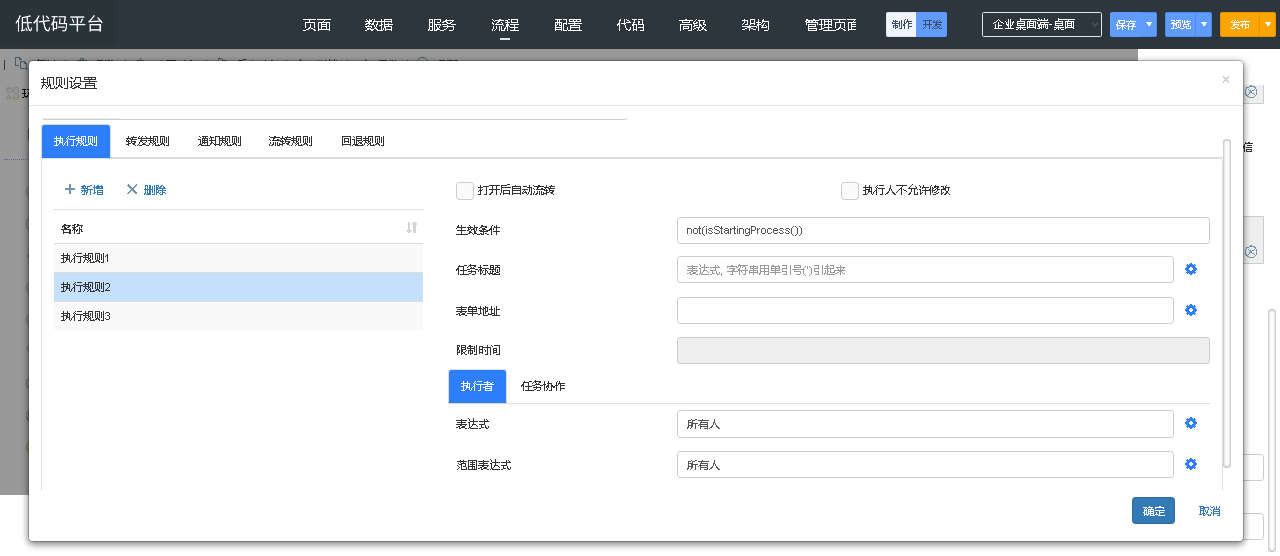Switch the mode toggle to 开发
Screen dimensions: 1280x556
932,24
